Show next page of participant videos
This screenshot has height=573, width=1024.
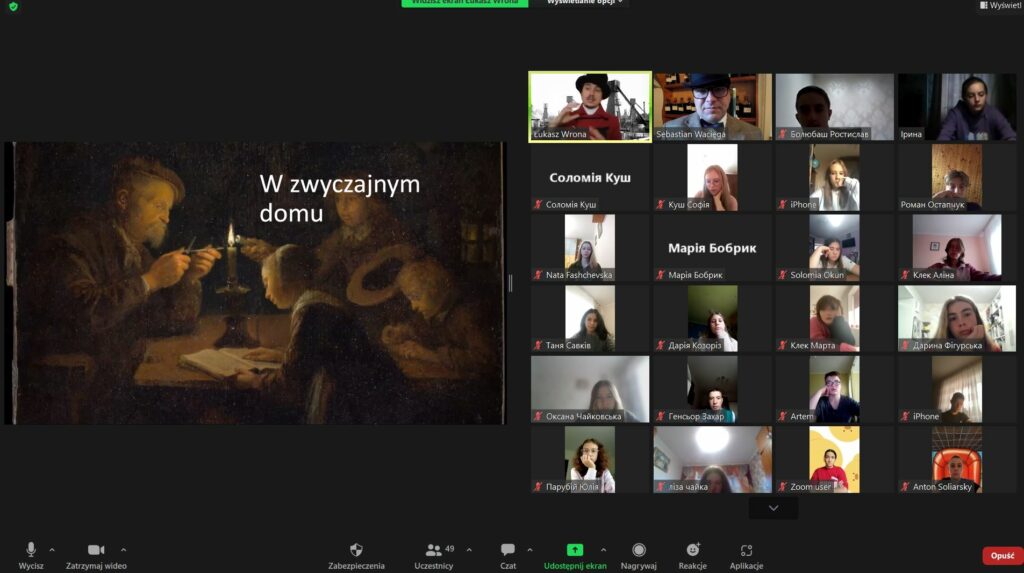773,508
